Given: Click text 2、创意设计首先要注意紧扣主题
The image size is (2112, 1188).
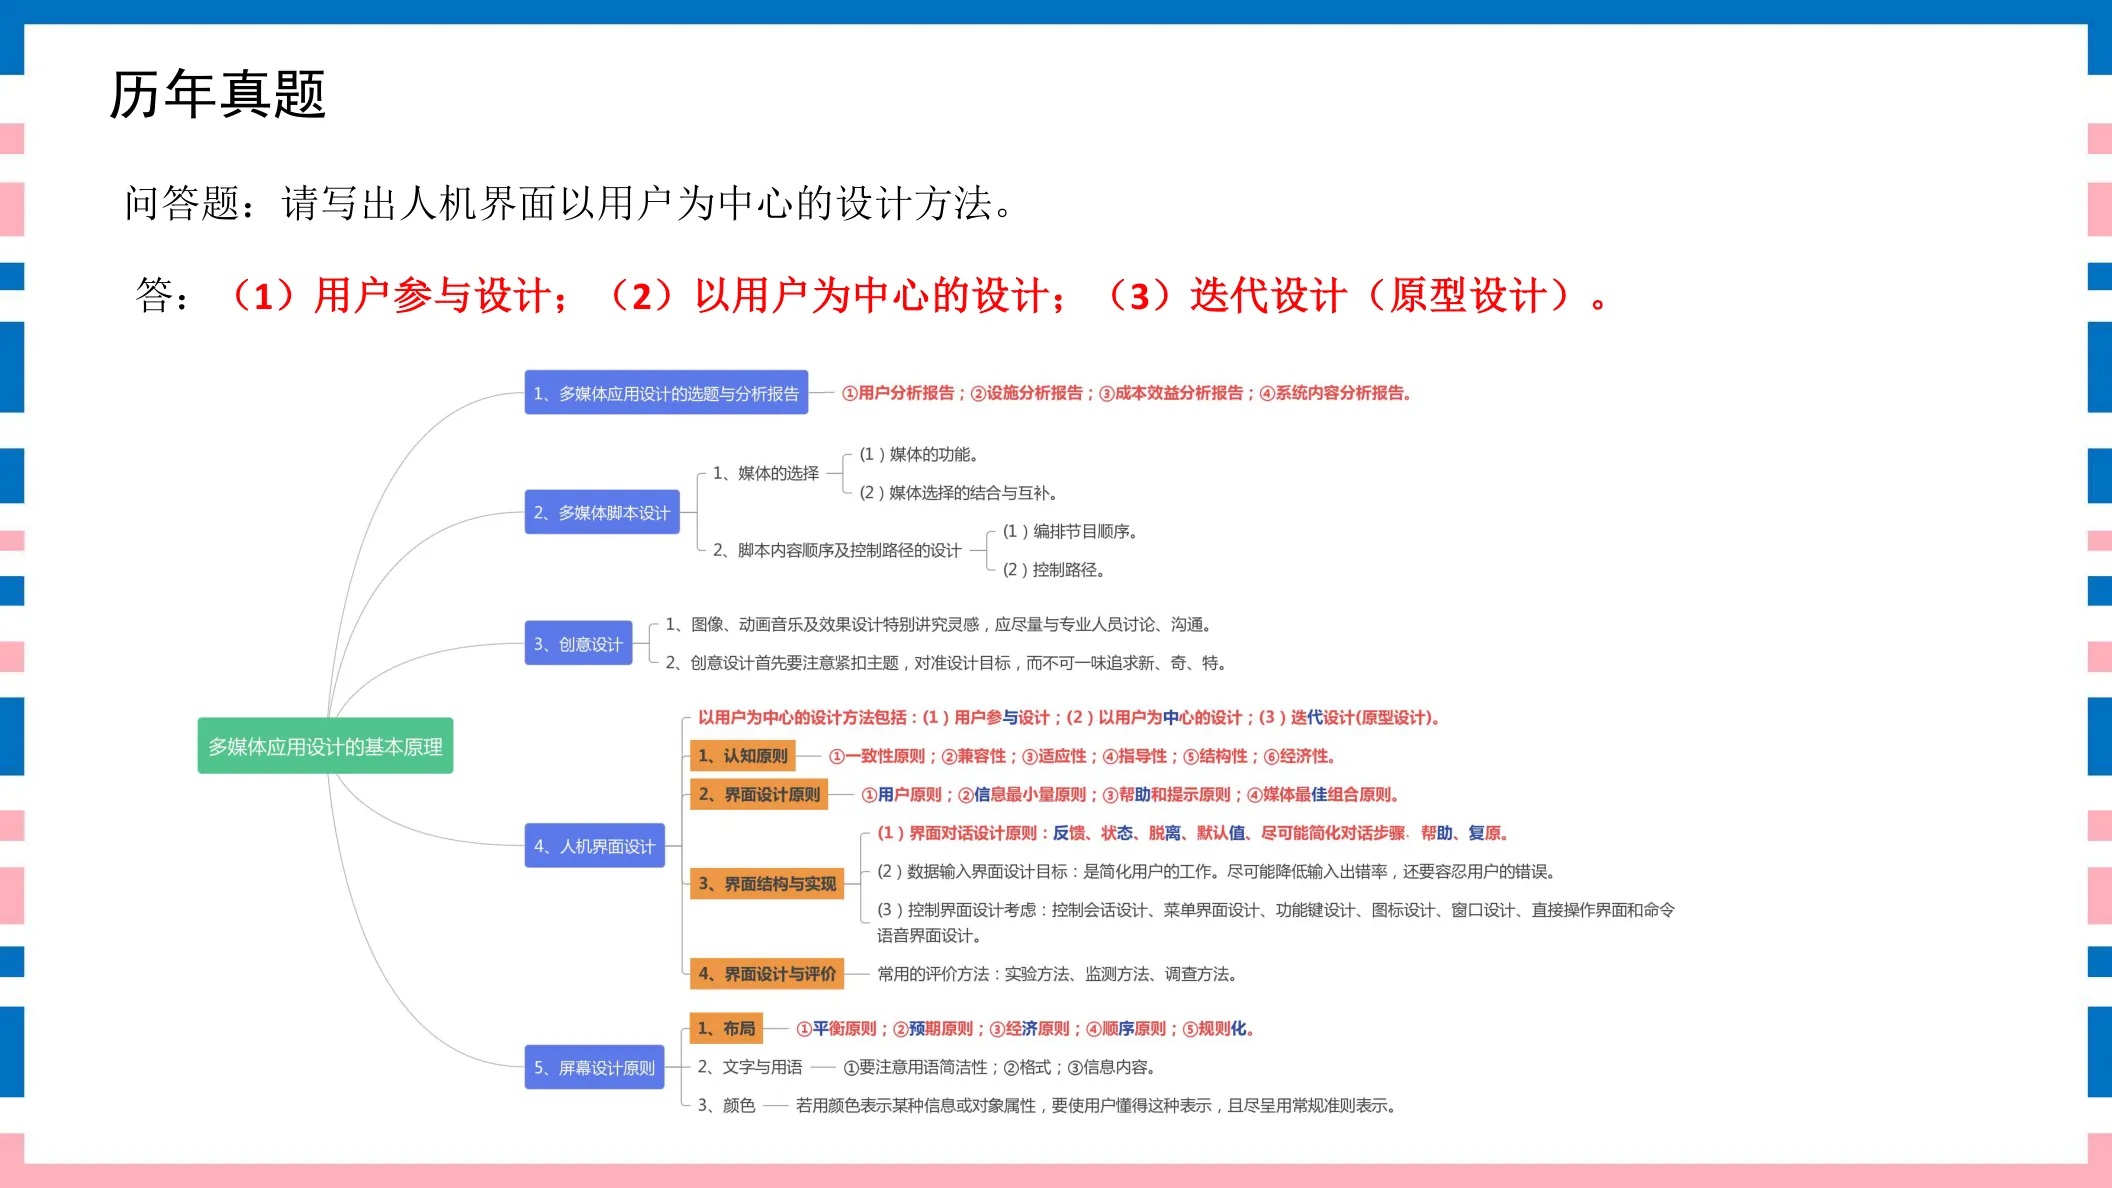Looking at the screenshot, I should (x=947, y=662).
